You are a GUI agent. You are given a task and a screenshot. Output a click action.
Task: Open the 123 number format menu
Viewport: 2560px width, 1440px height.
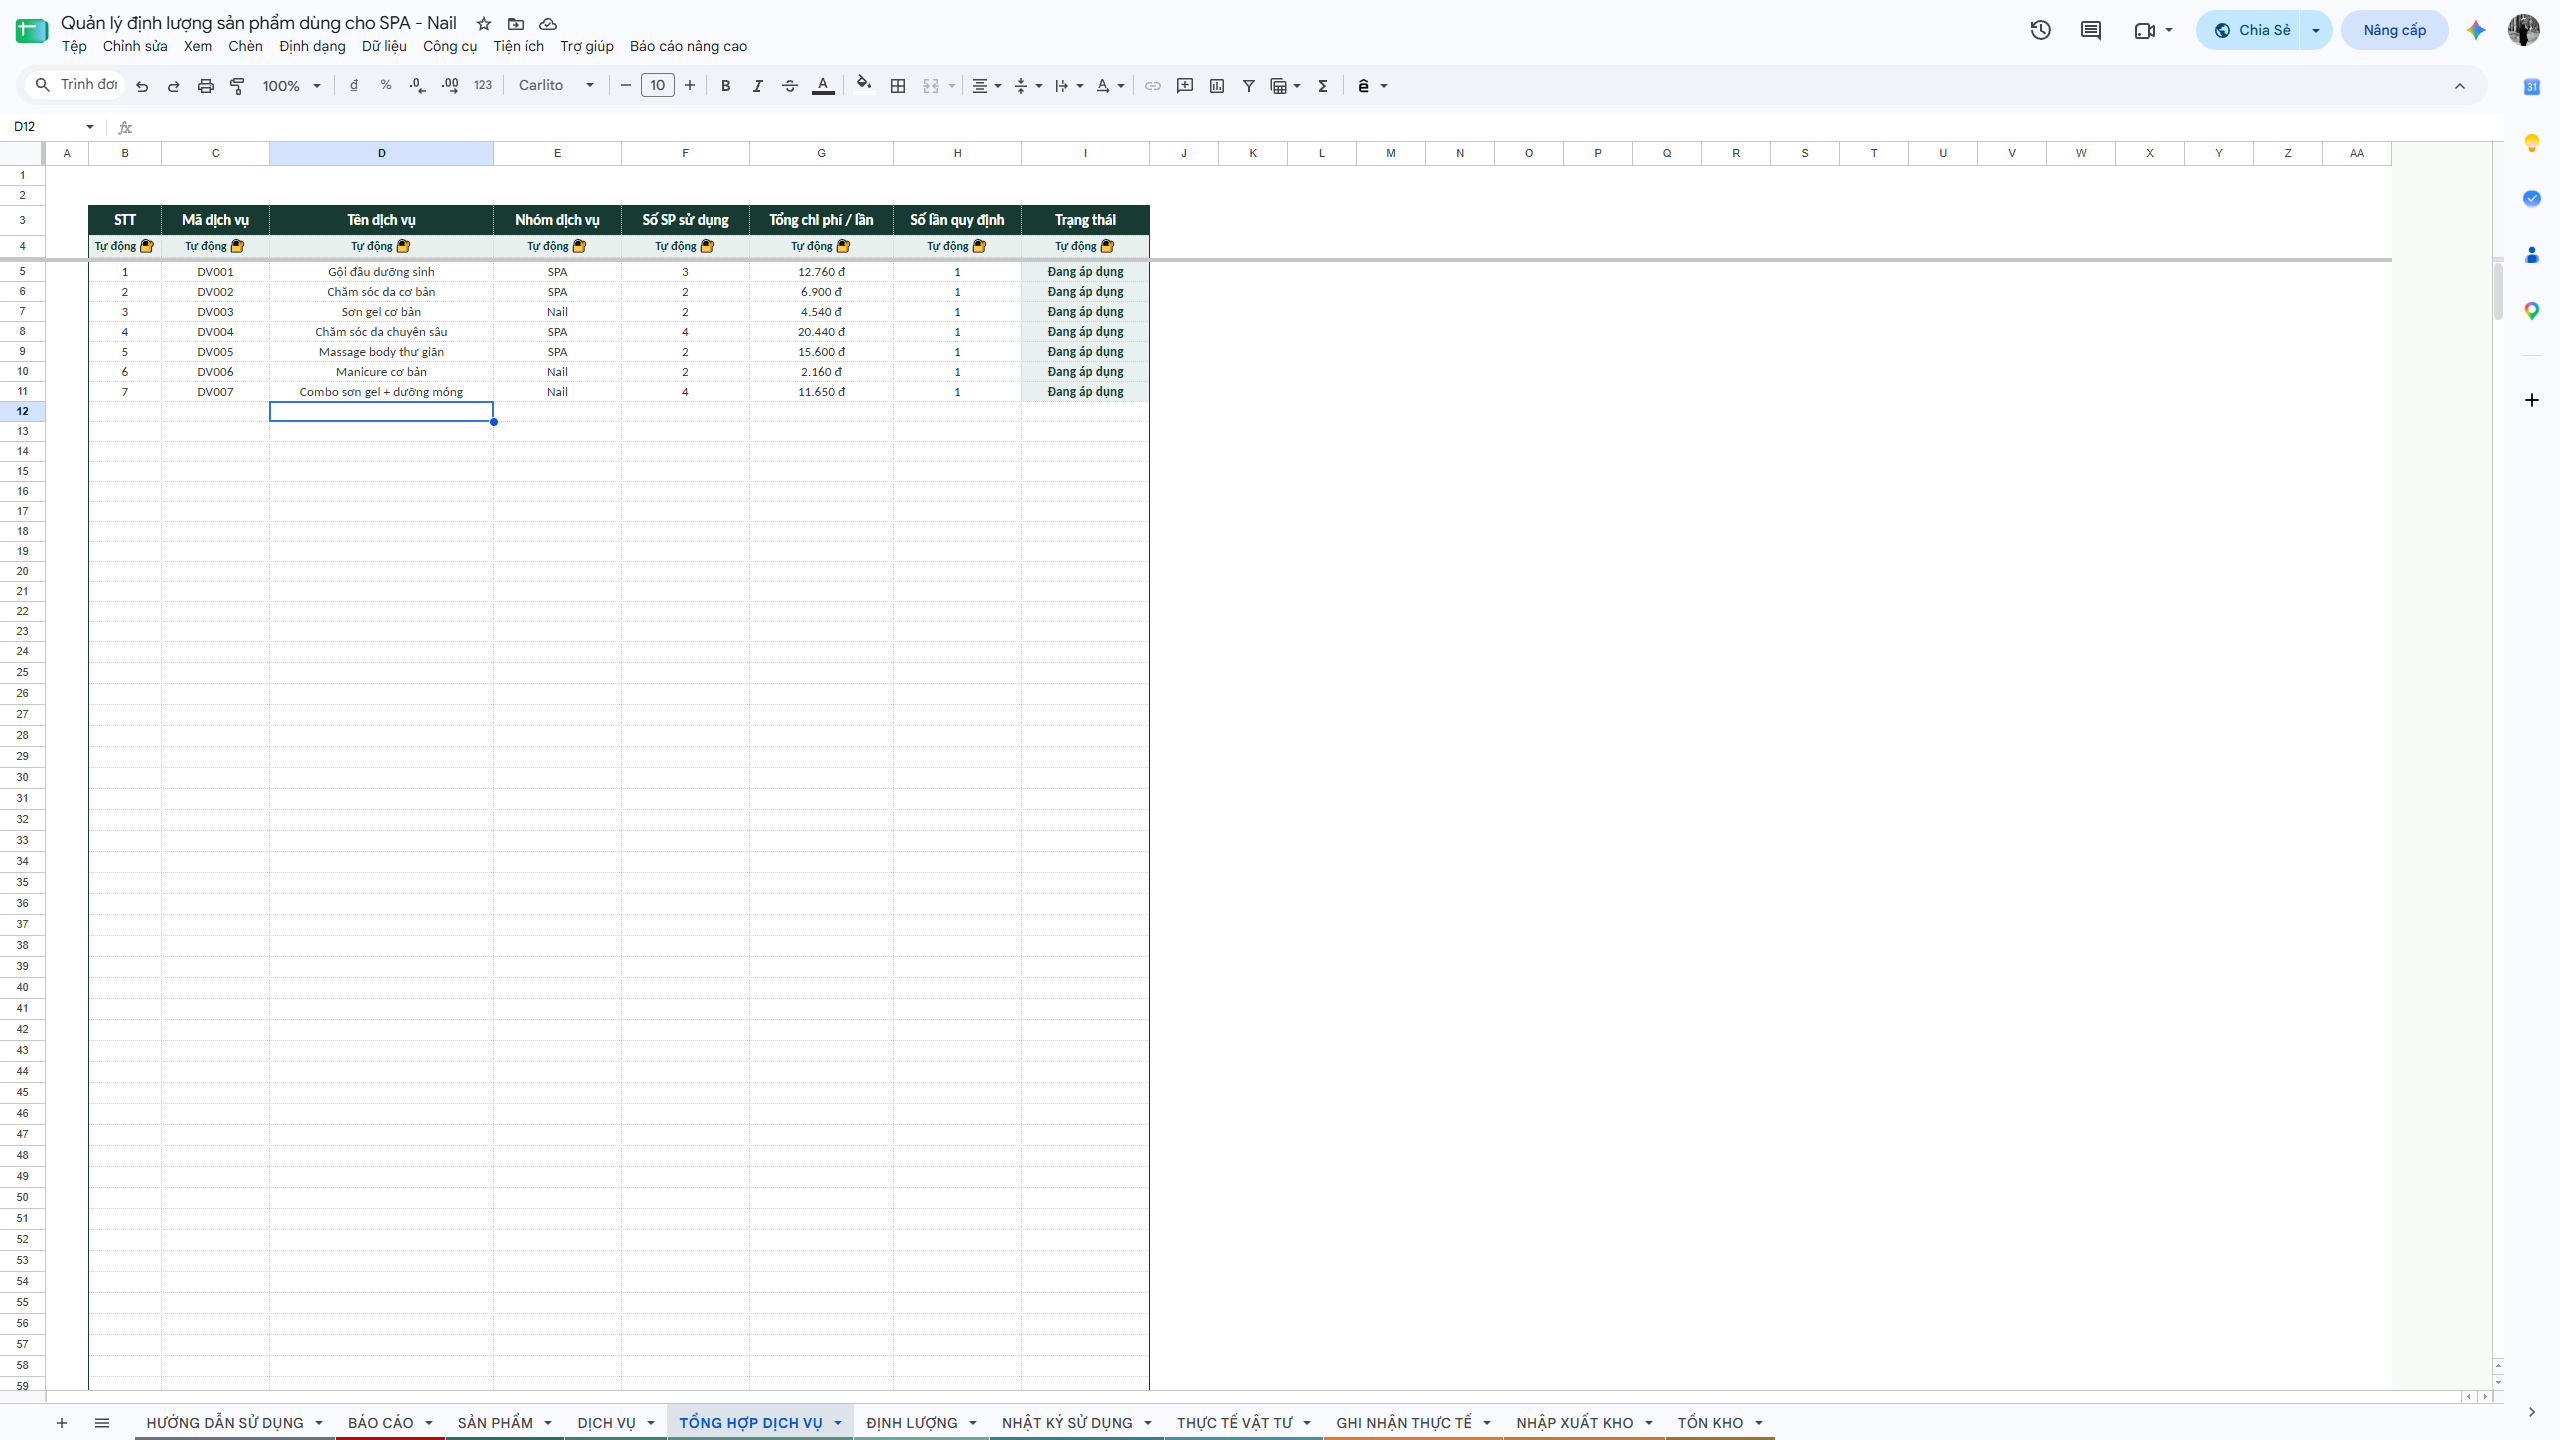coord(483,86)
